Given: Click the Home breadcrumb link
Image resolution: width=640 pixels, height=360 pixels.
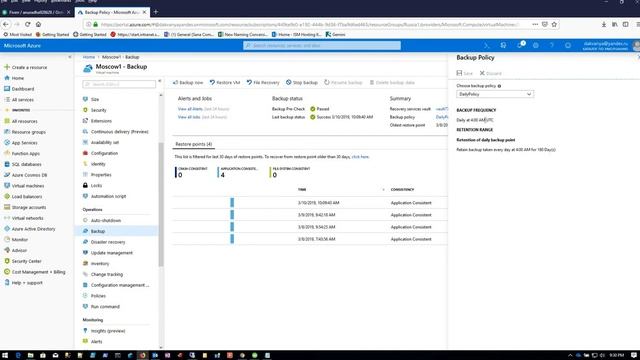Looking at the screenshot, I should (x=89, y=57).
